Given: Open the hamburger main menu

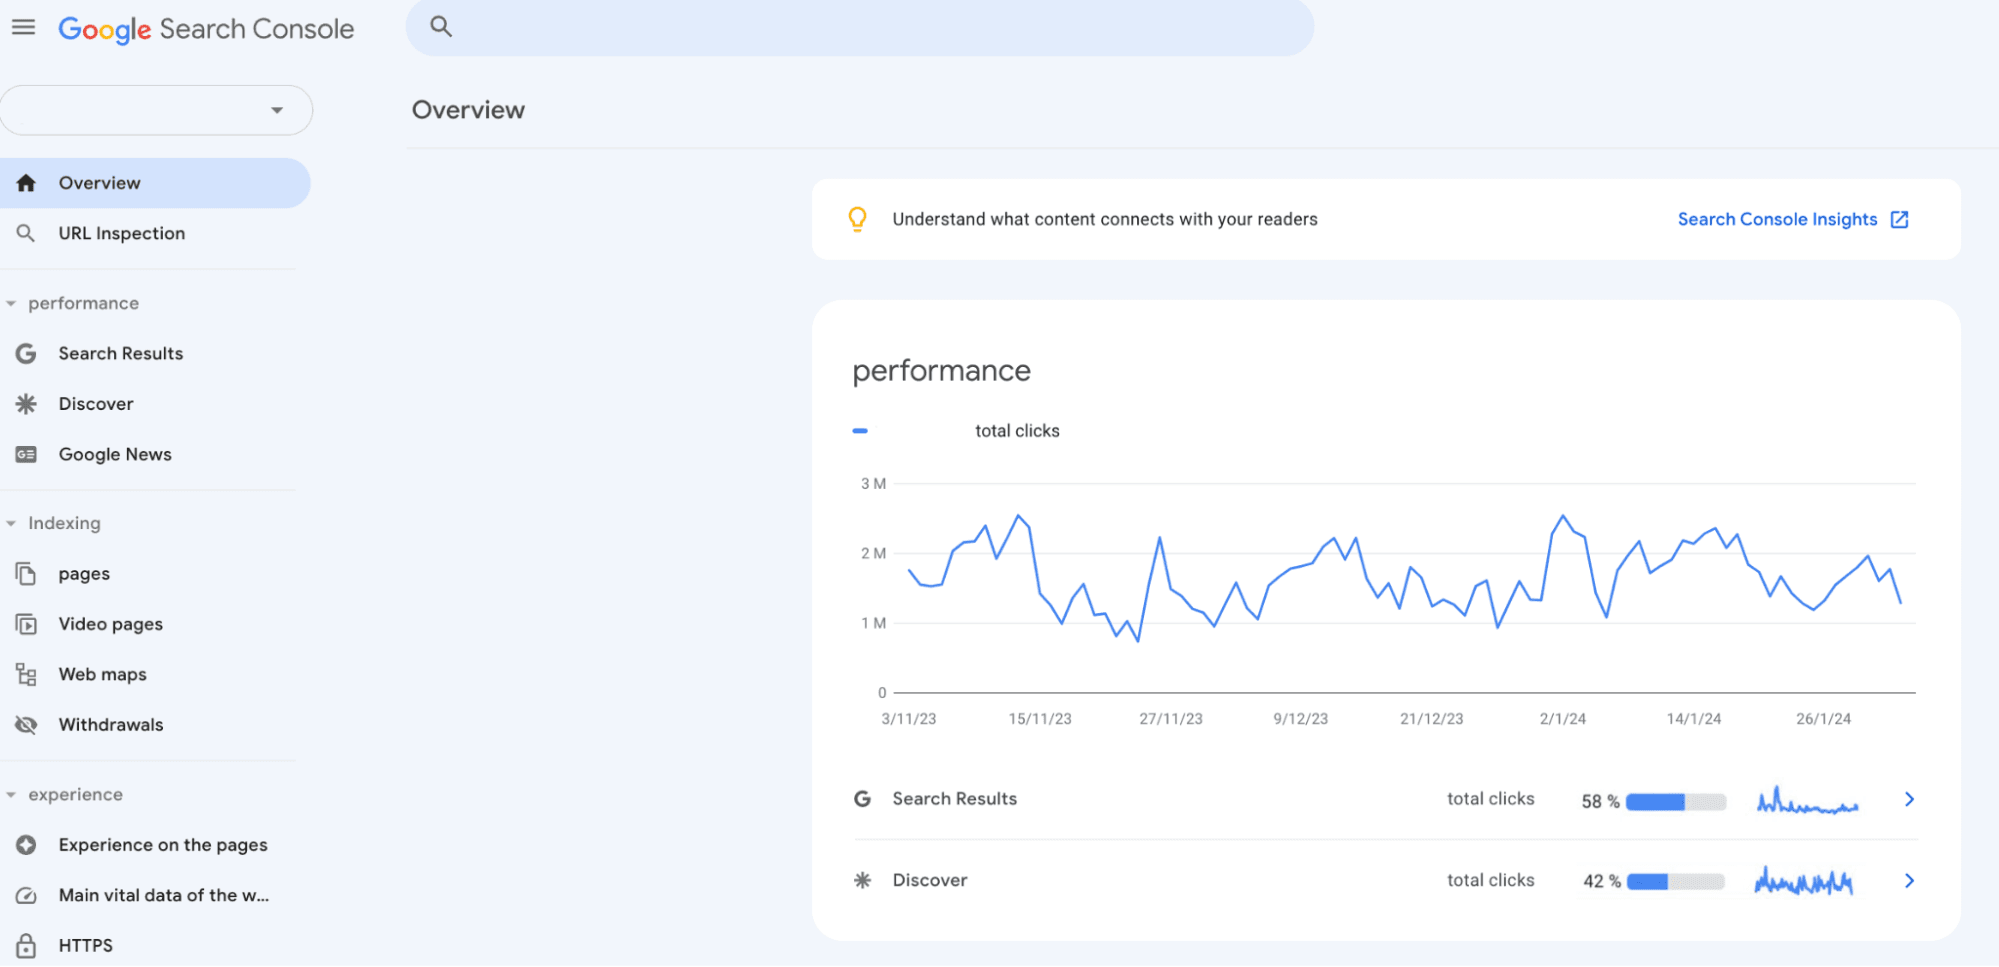Looking at the screenshot, I should 23,27.
